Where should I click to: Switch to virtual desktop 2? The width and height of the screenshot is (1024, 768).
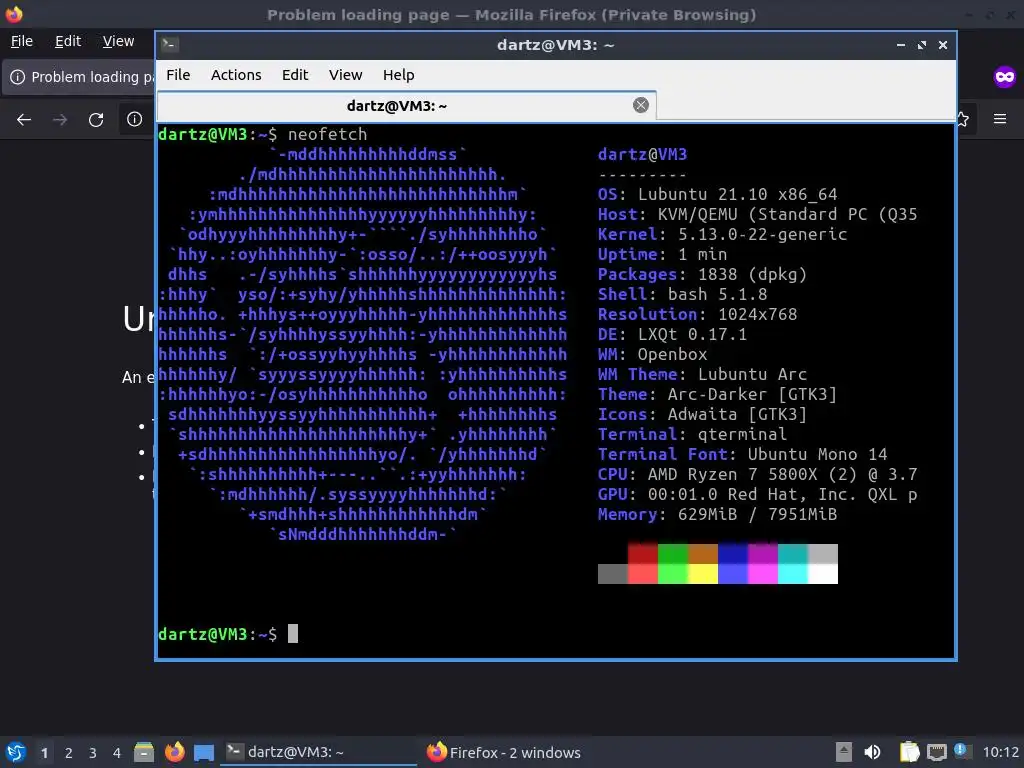(69, 753)
